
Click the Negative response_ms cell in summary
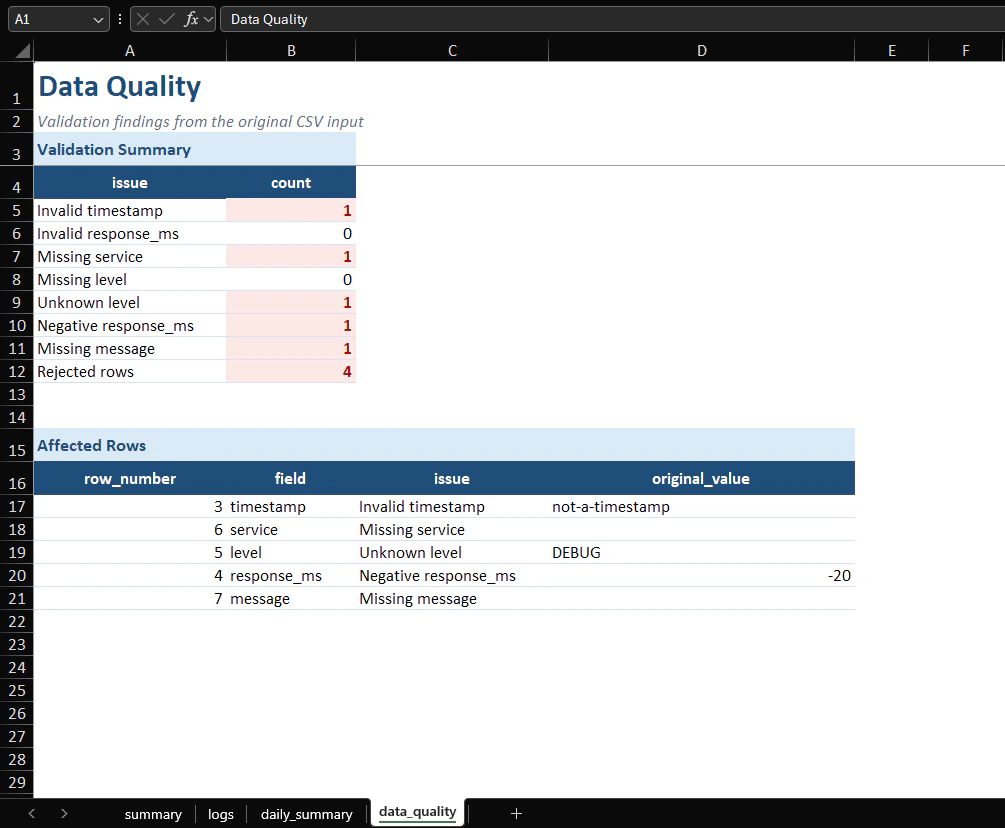[129, 326]
